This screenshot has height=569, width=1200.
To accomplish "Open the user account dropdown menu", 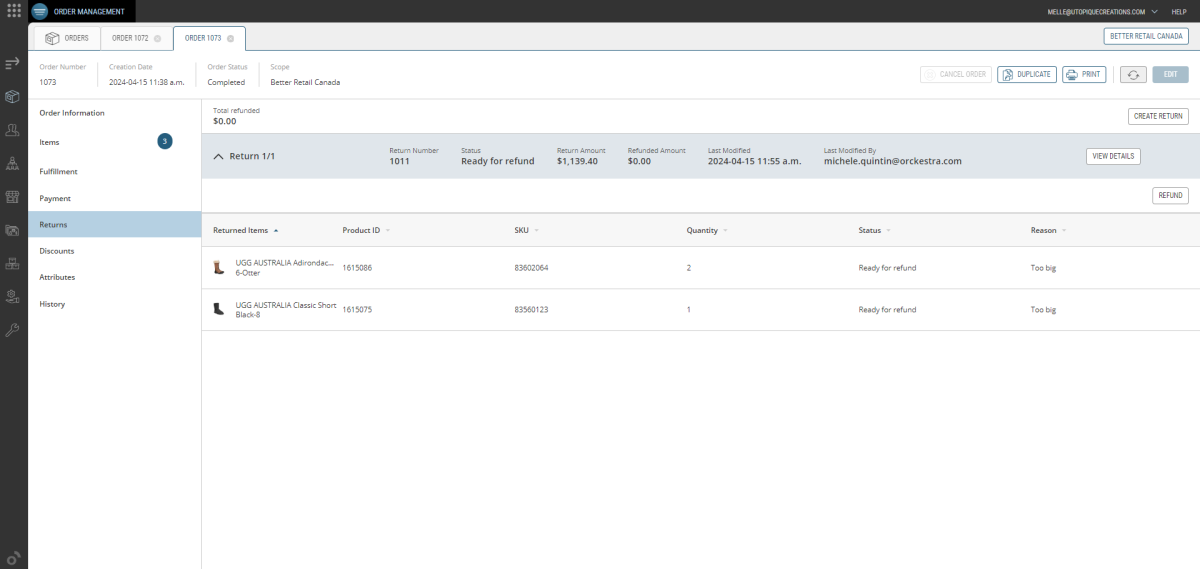I will click(x=1153, y=11).
